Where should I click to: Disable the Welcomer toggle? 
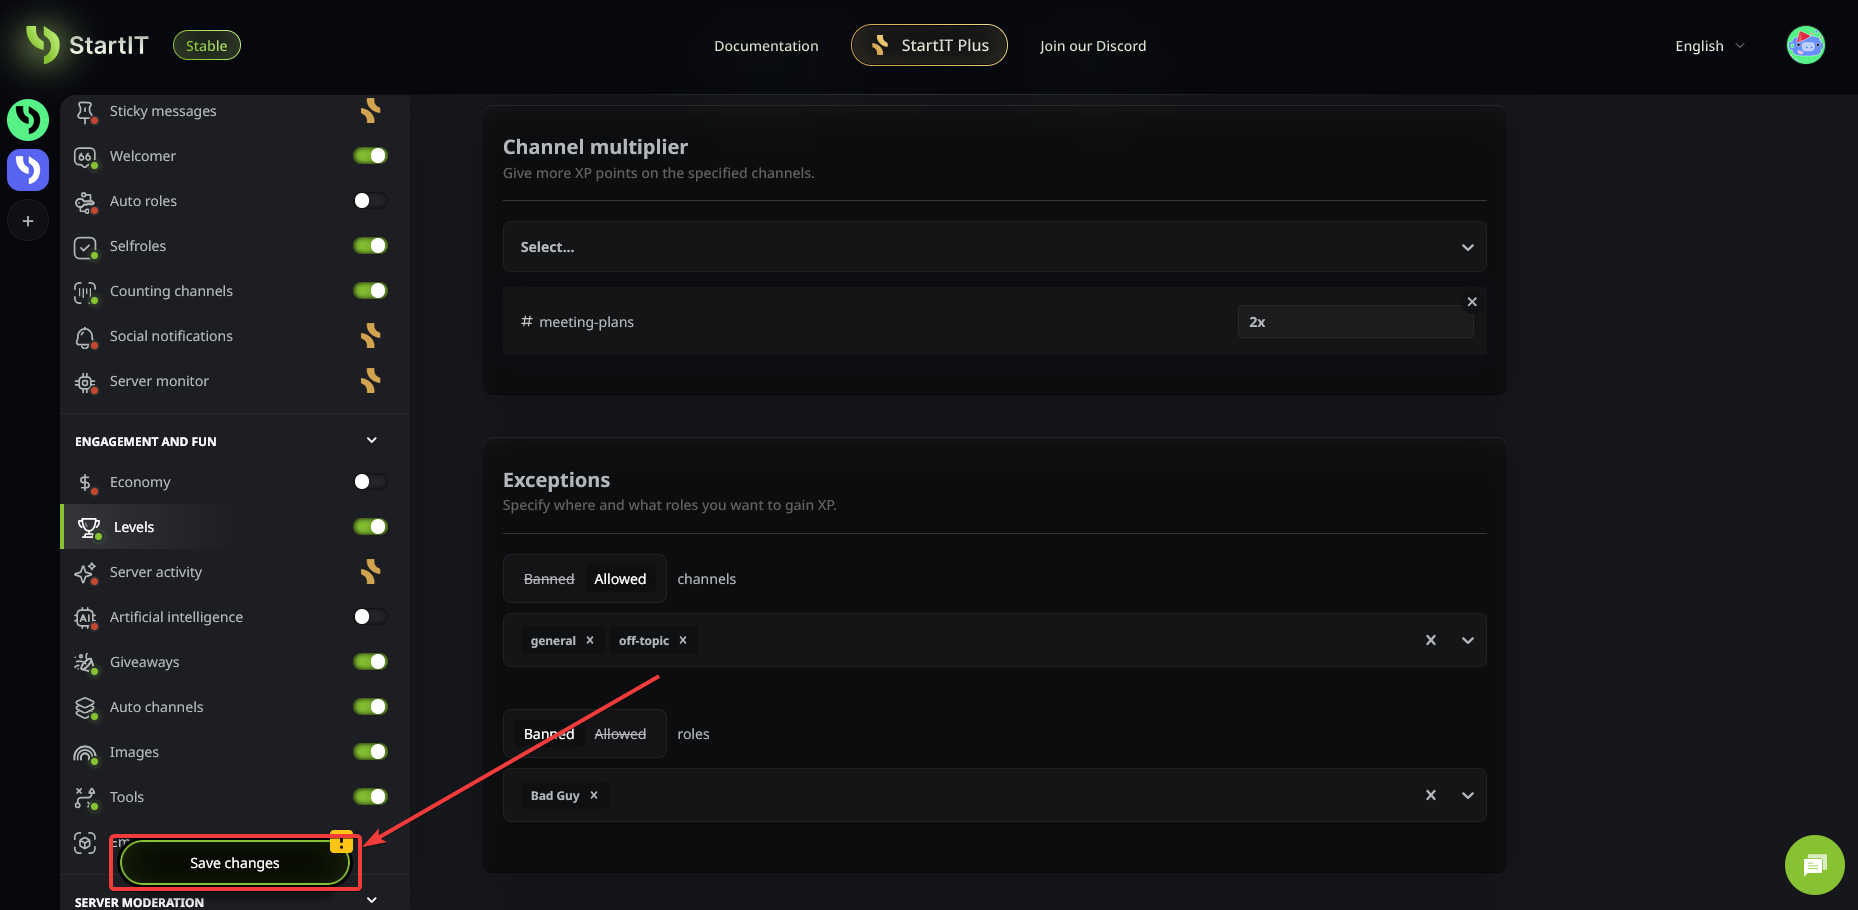point(370,156)
